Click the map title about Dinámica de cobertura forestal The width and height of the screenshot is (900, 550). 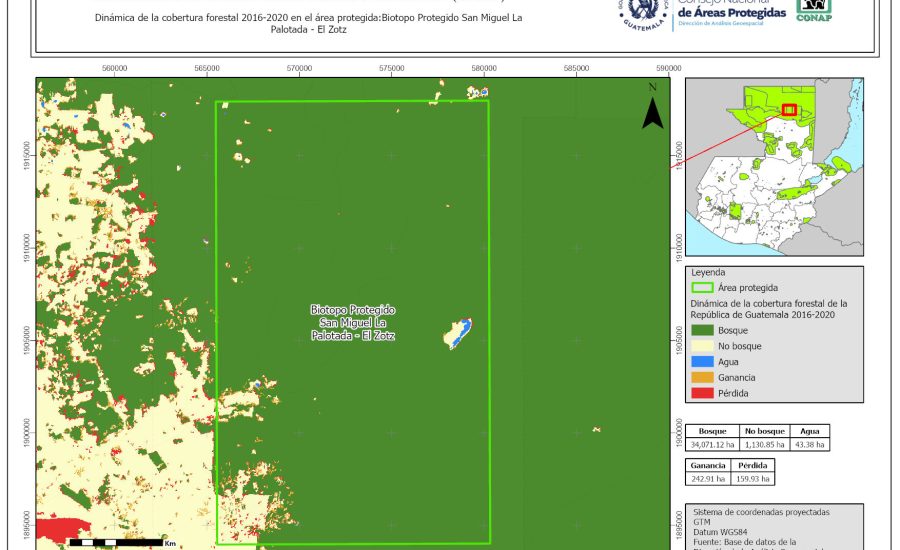tap(310, 23)
